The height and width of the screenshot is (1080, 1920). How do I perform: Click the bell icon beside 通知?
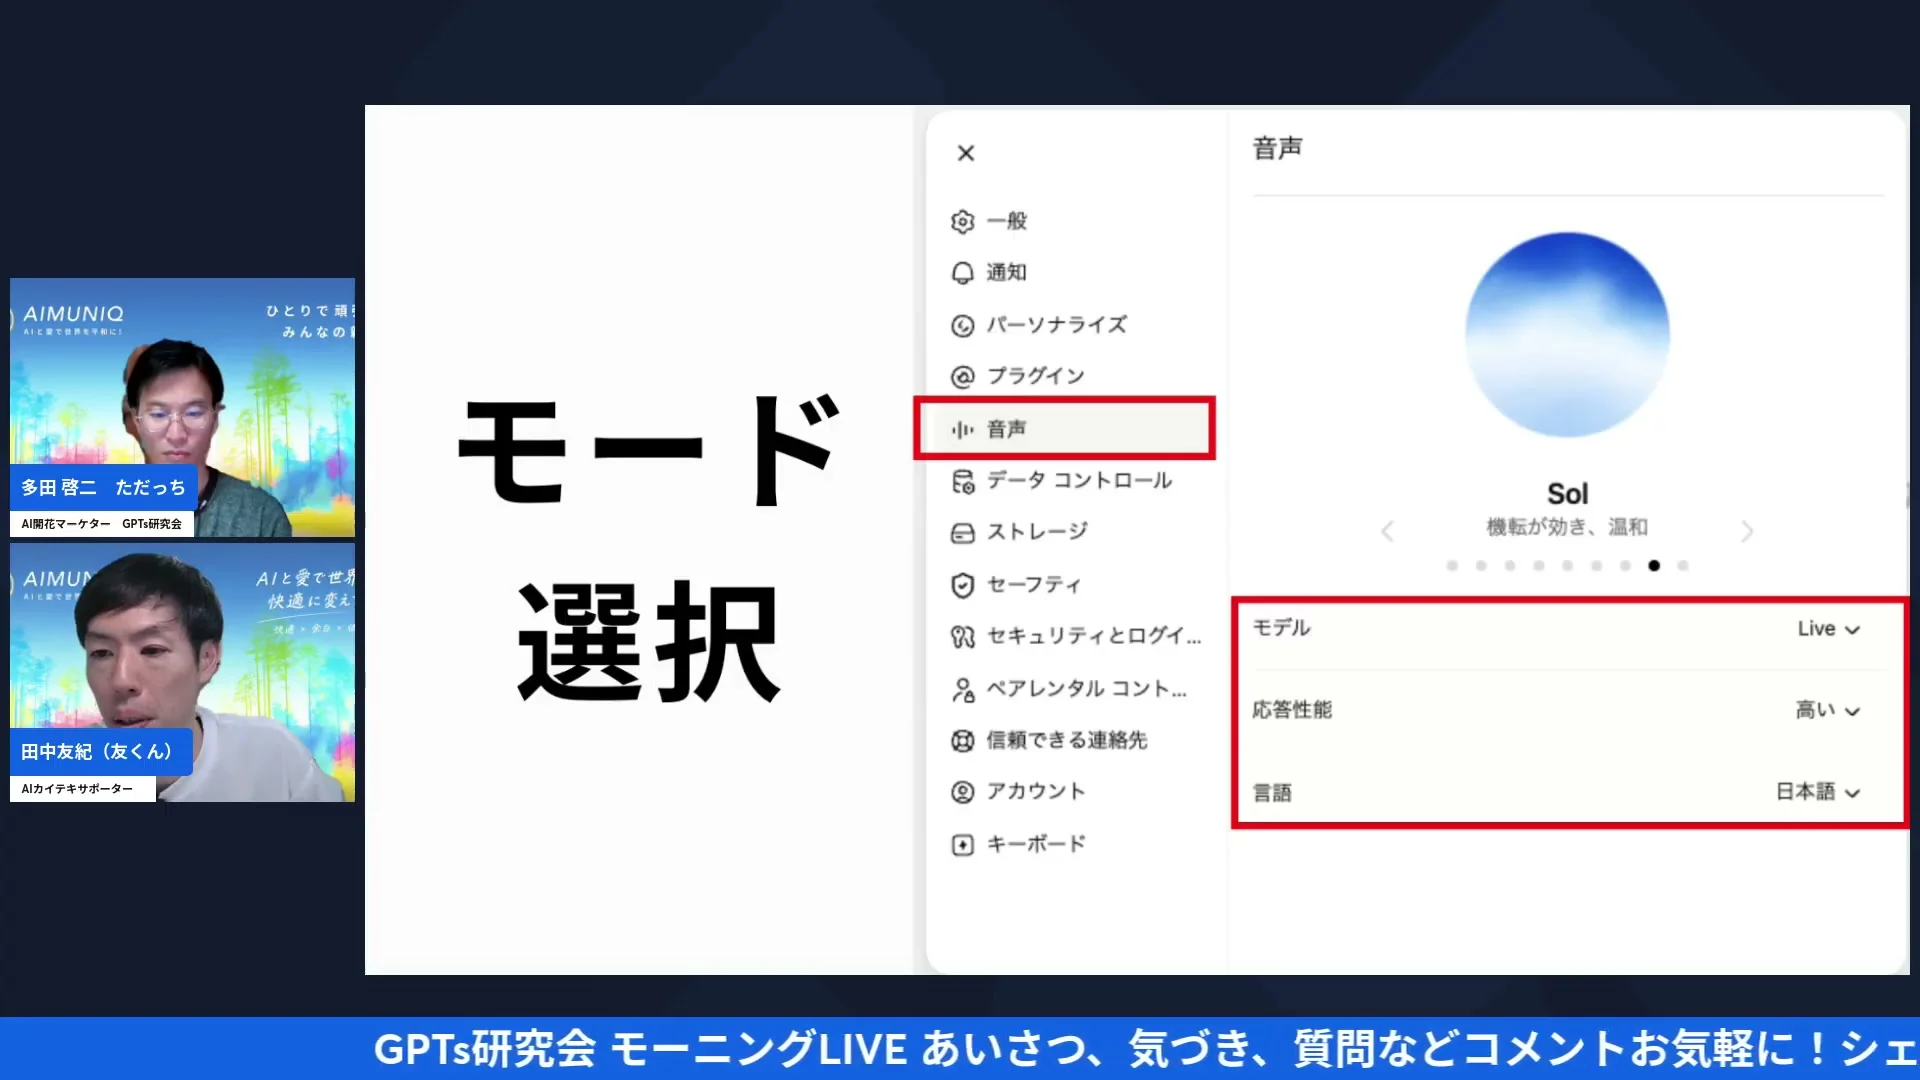click(962, 273)
